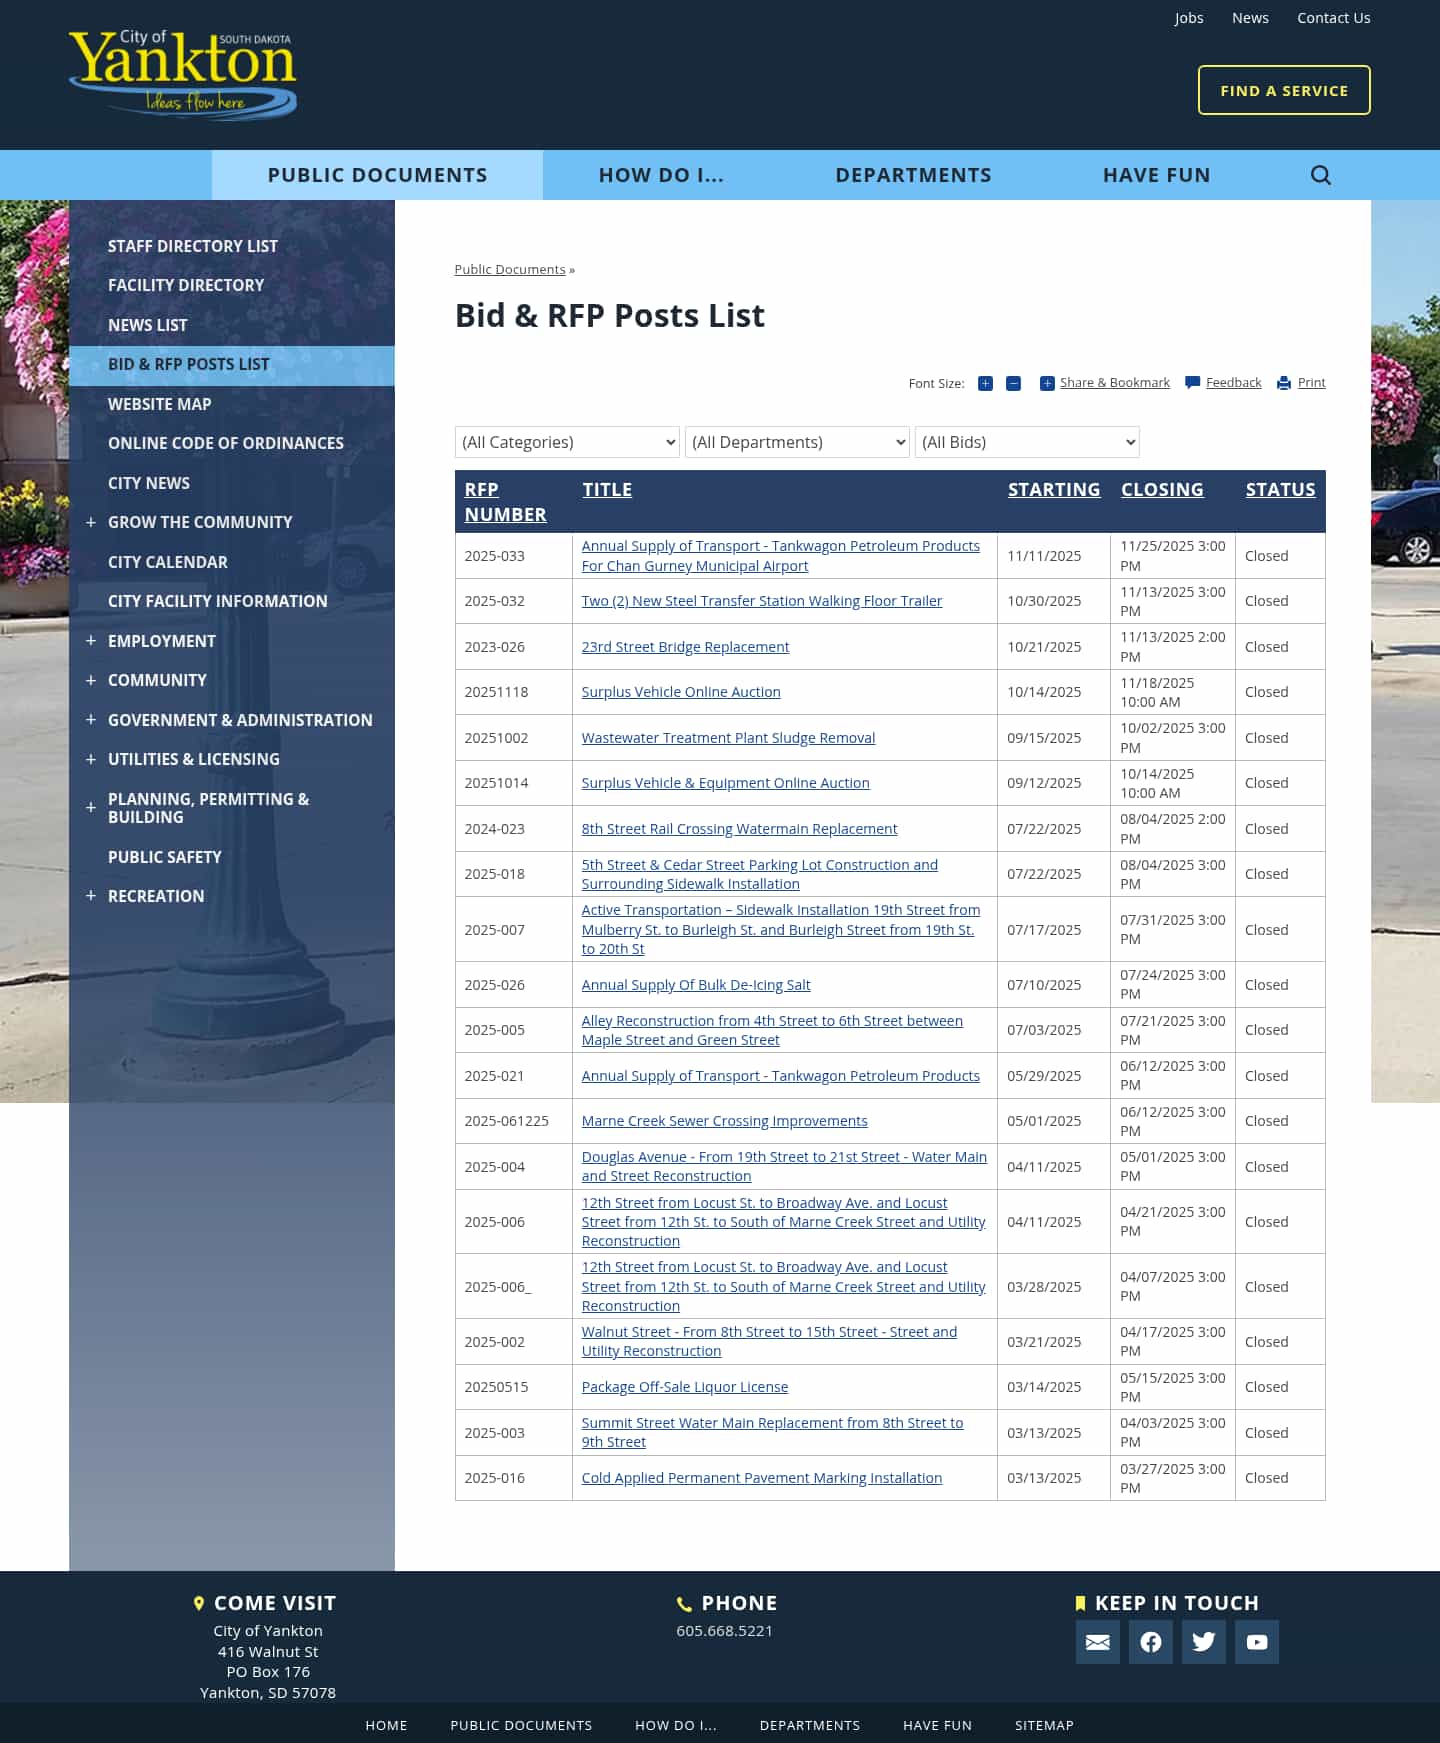The width and height of the screenshot is (1440, 1743).
Task: Click the Home footer link
Action: click(x=386, y=1725)
